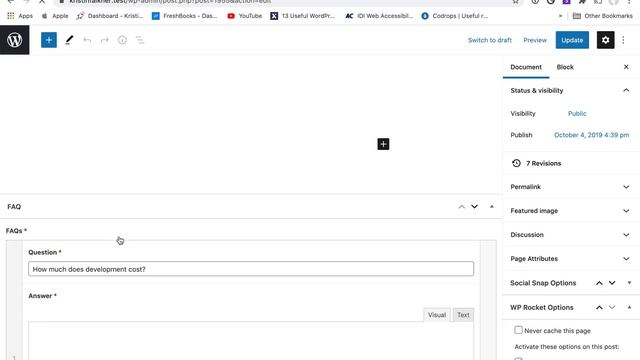The width and height of the screenshot is (640, 360).
Task: Add block with black plus button
Action: [x=383, y=144]
